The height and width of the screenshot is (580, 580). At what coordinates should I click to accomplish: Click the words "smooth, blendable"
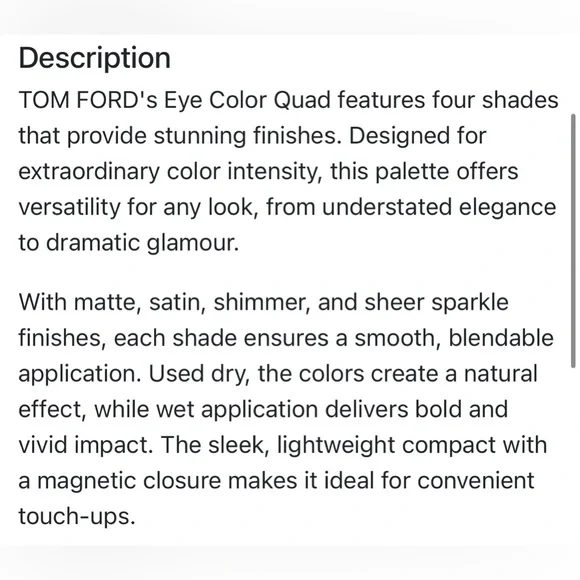point(454,338)
